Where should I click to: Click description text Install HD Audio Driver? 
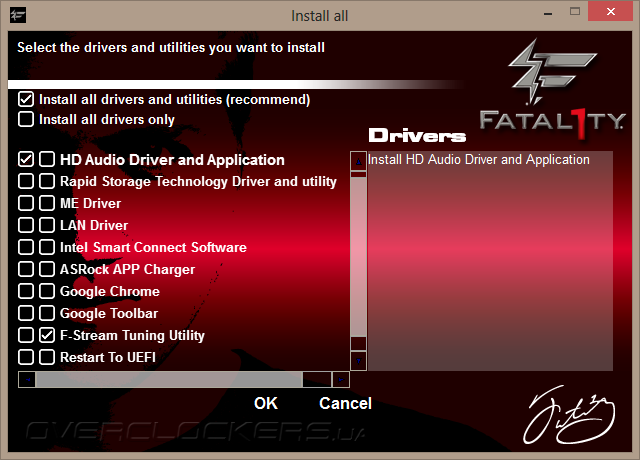click(x=479, y=159)
